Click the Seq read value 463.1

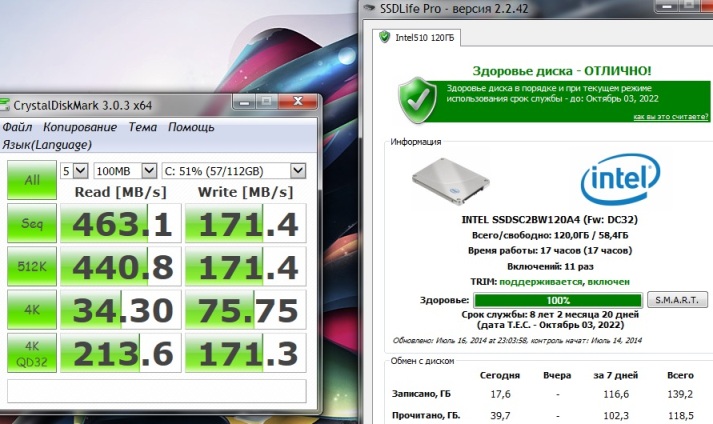click(x=121, y=223)
